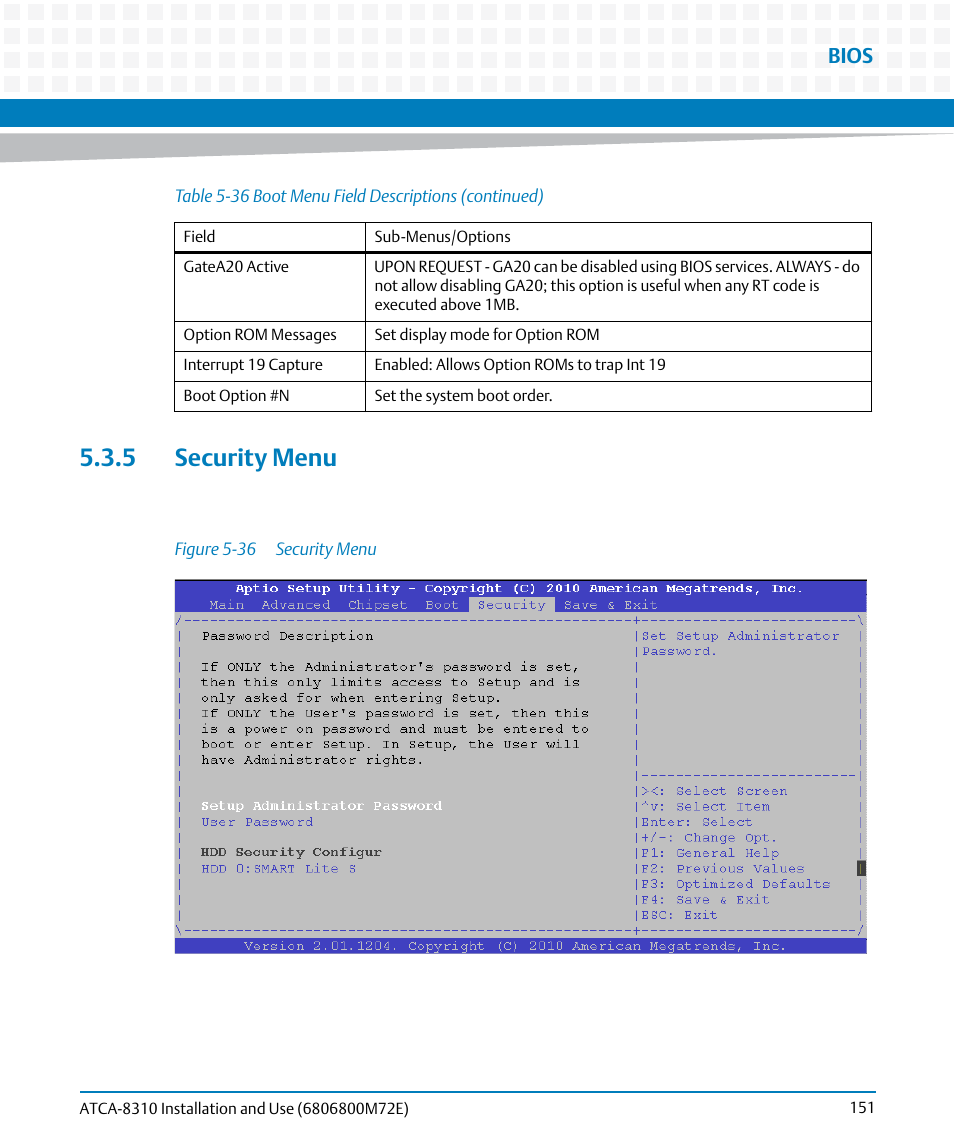Open the Advanced tab
This screenshot has width=954, height=1145.
tap(295, 605)
